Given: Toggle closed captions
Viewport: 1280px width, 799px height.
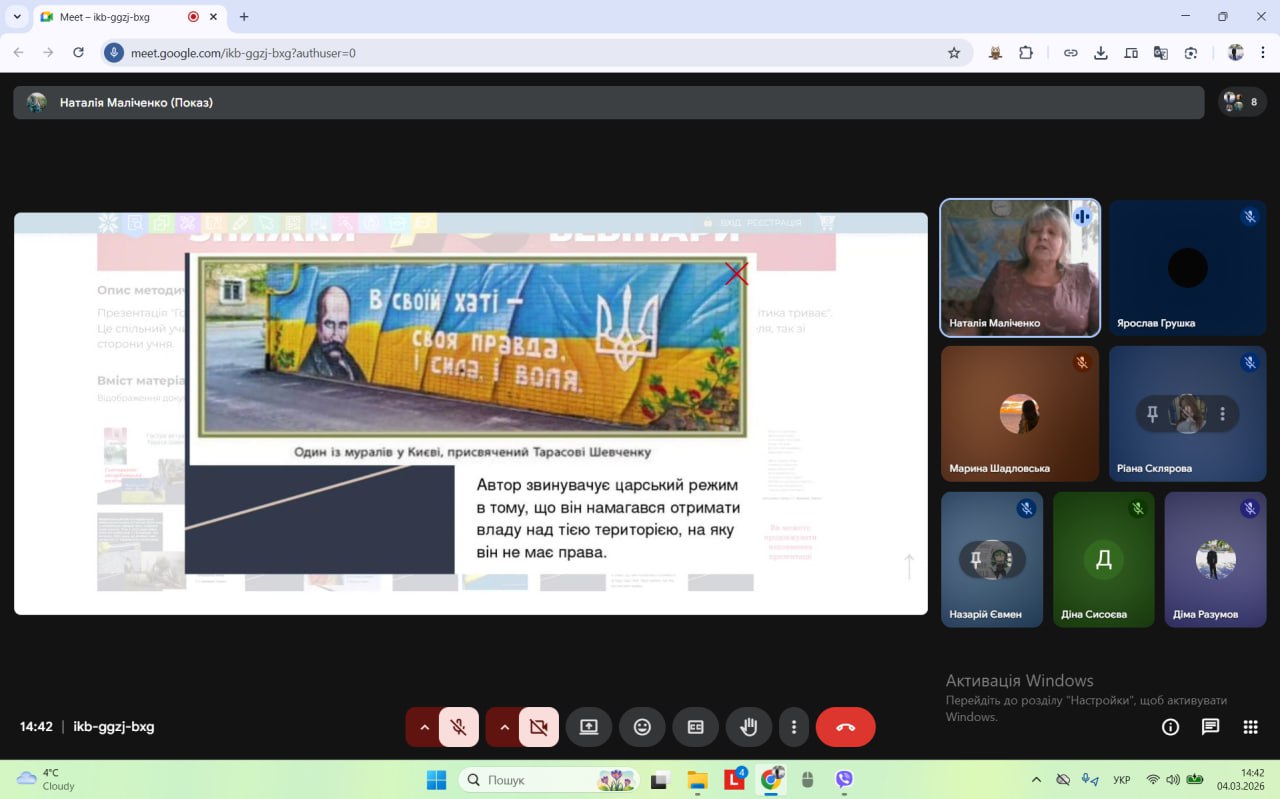Looking at the screenshot, I should coord(695,727).
